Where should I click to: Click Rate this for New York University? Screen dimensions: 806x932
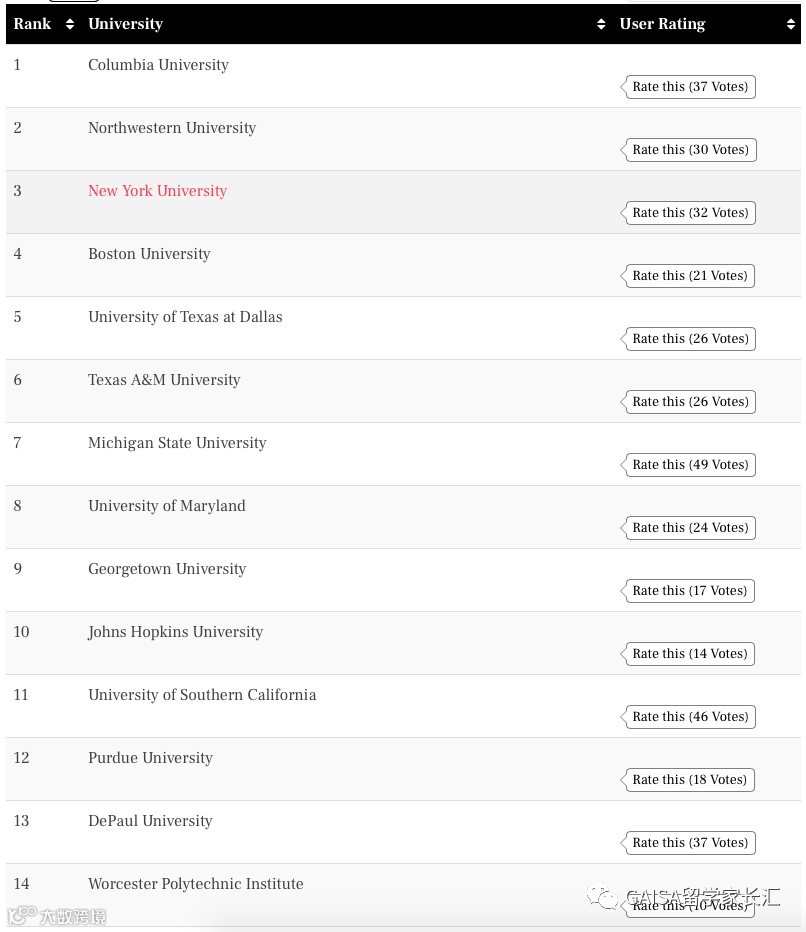click(x=689, y=213)
